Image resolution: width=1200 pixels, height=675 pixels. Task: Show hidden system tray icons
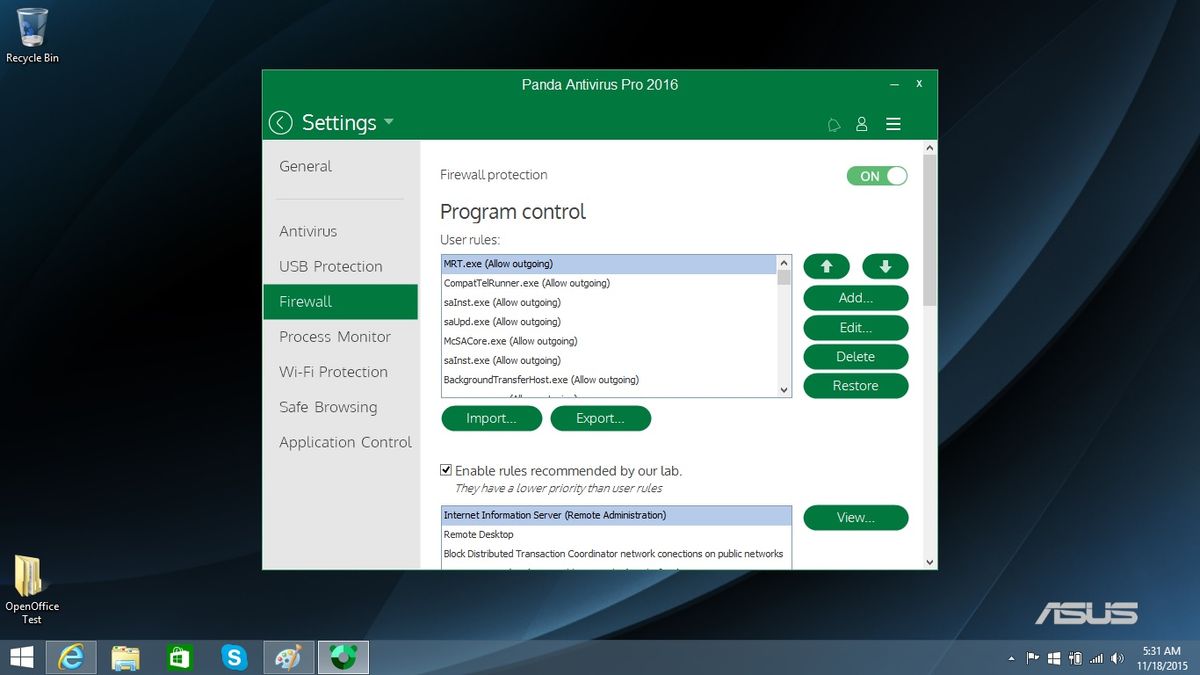click(1011, 659)
